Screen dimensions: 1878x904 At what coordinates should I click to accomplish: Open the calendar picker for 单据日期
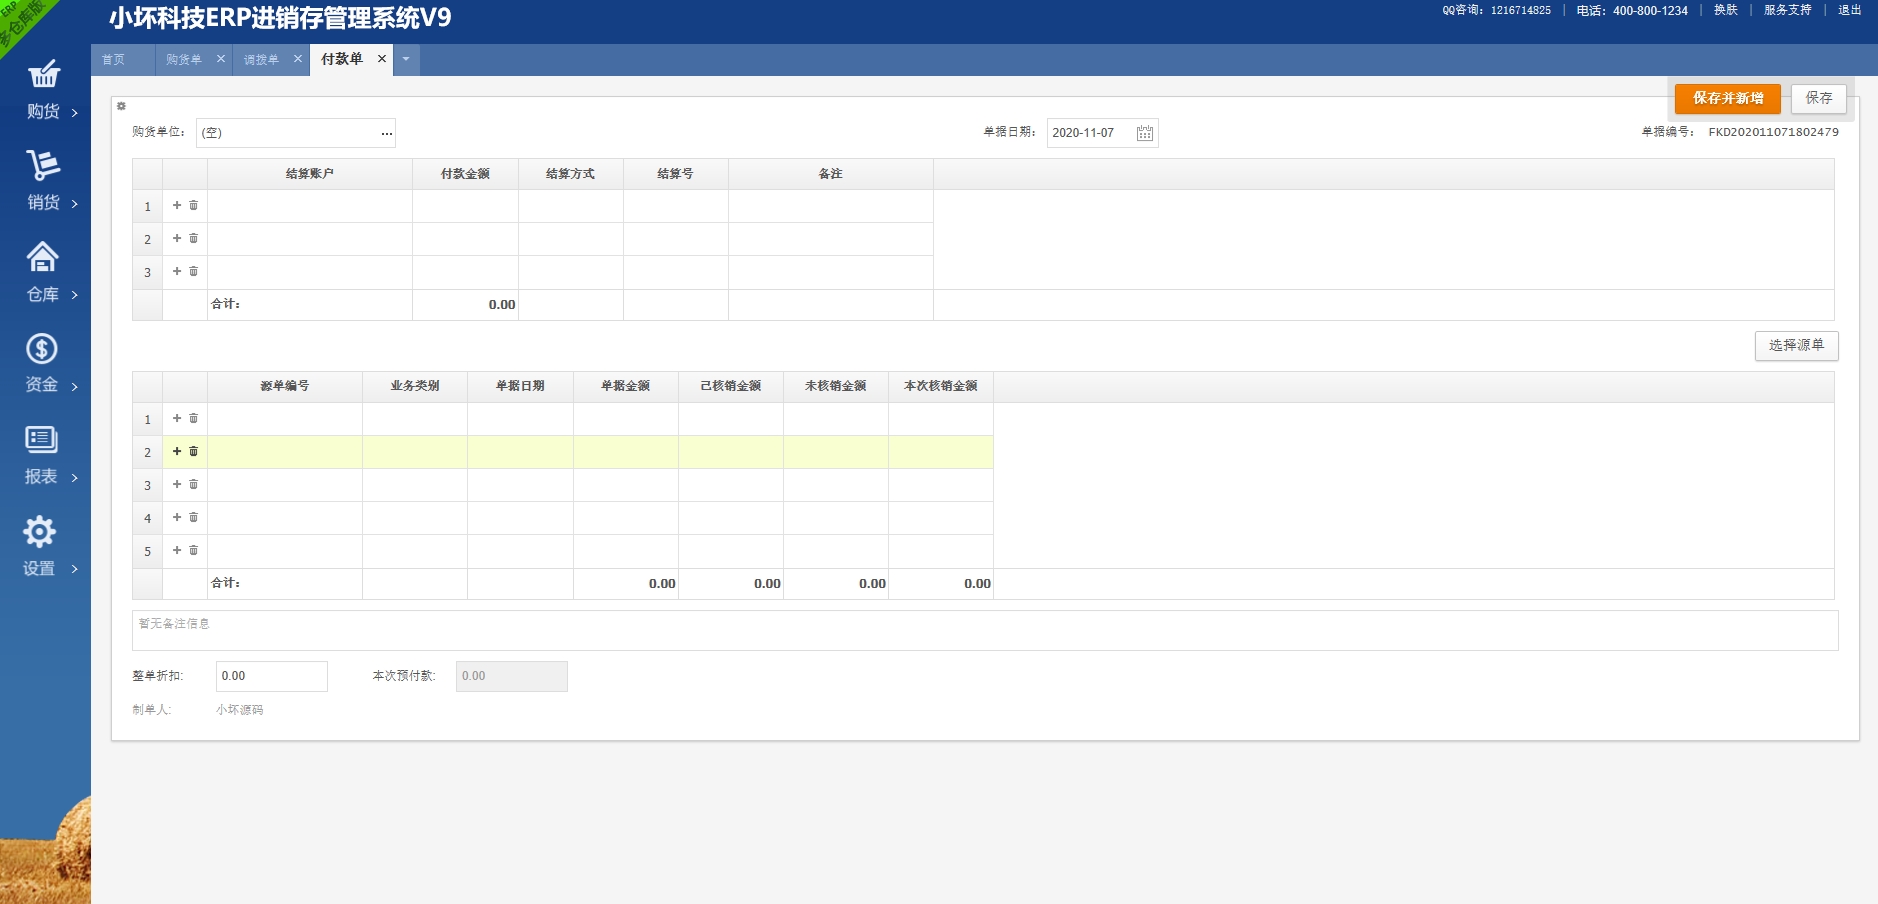(x=1145, y=133)
